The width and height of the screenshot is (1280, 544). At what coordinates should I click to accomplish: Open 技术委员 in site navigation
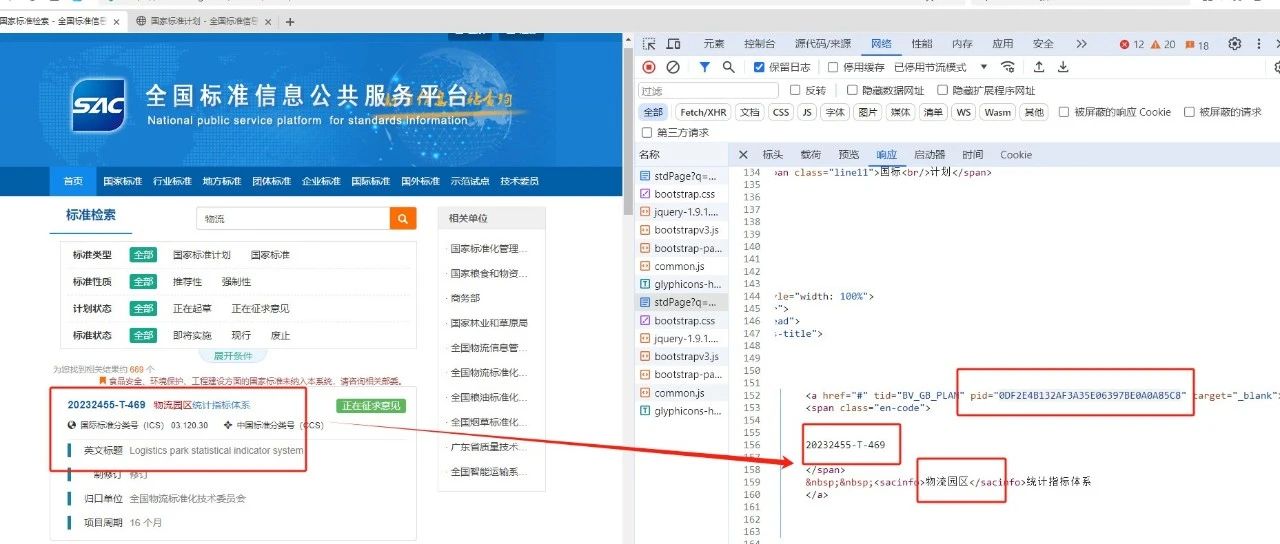click(520, 181)
